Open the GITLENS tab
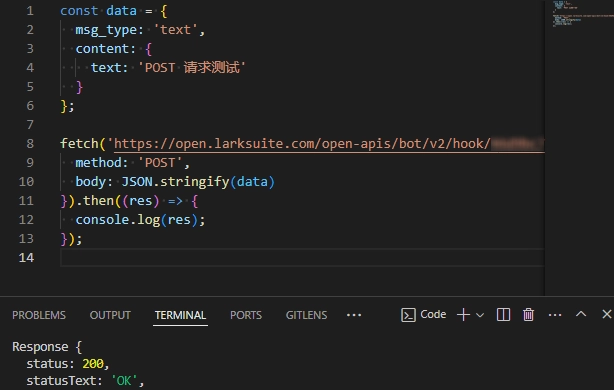Image resolution: width=614 pixels, height=390 pixels. point(306,315)
